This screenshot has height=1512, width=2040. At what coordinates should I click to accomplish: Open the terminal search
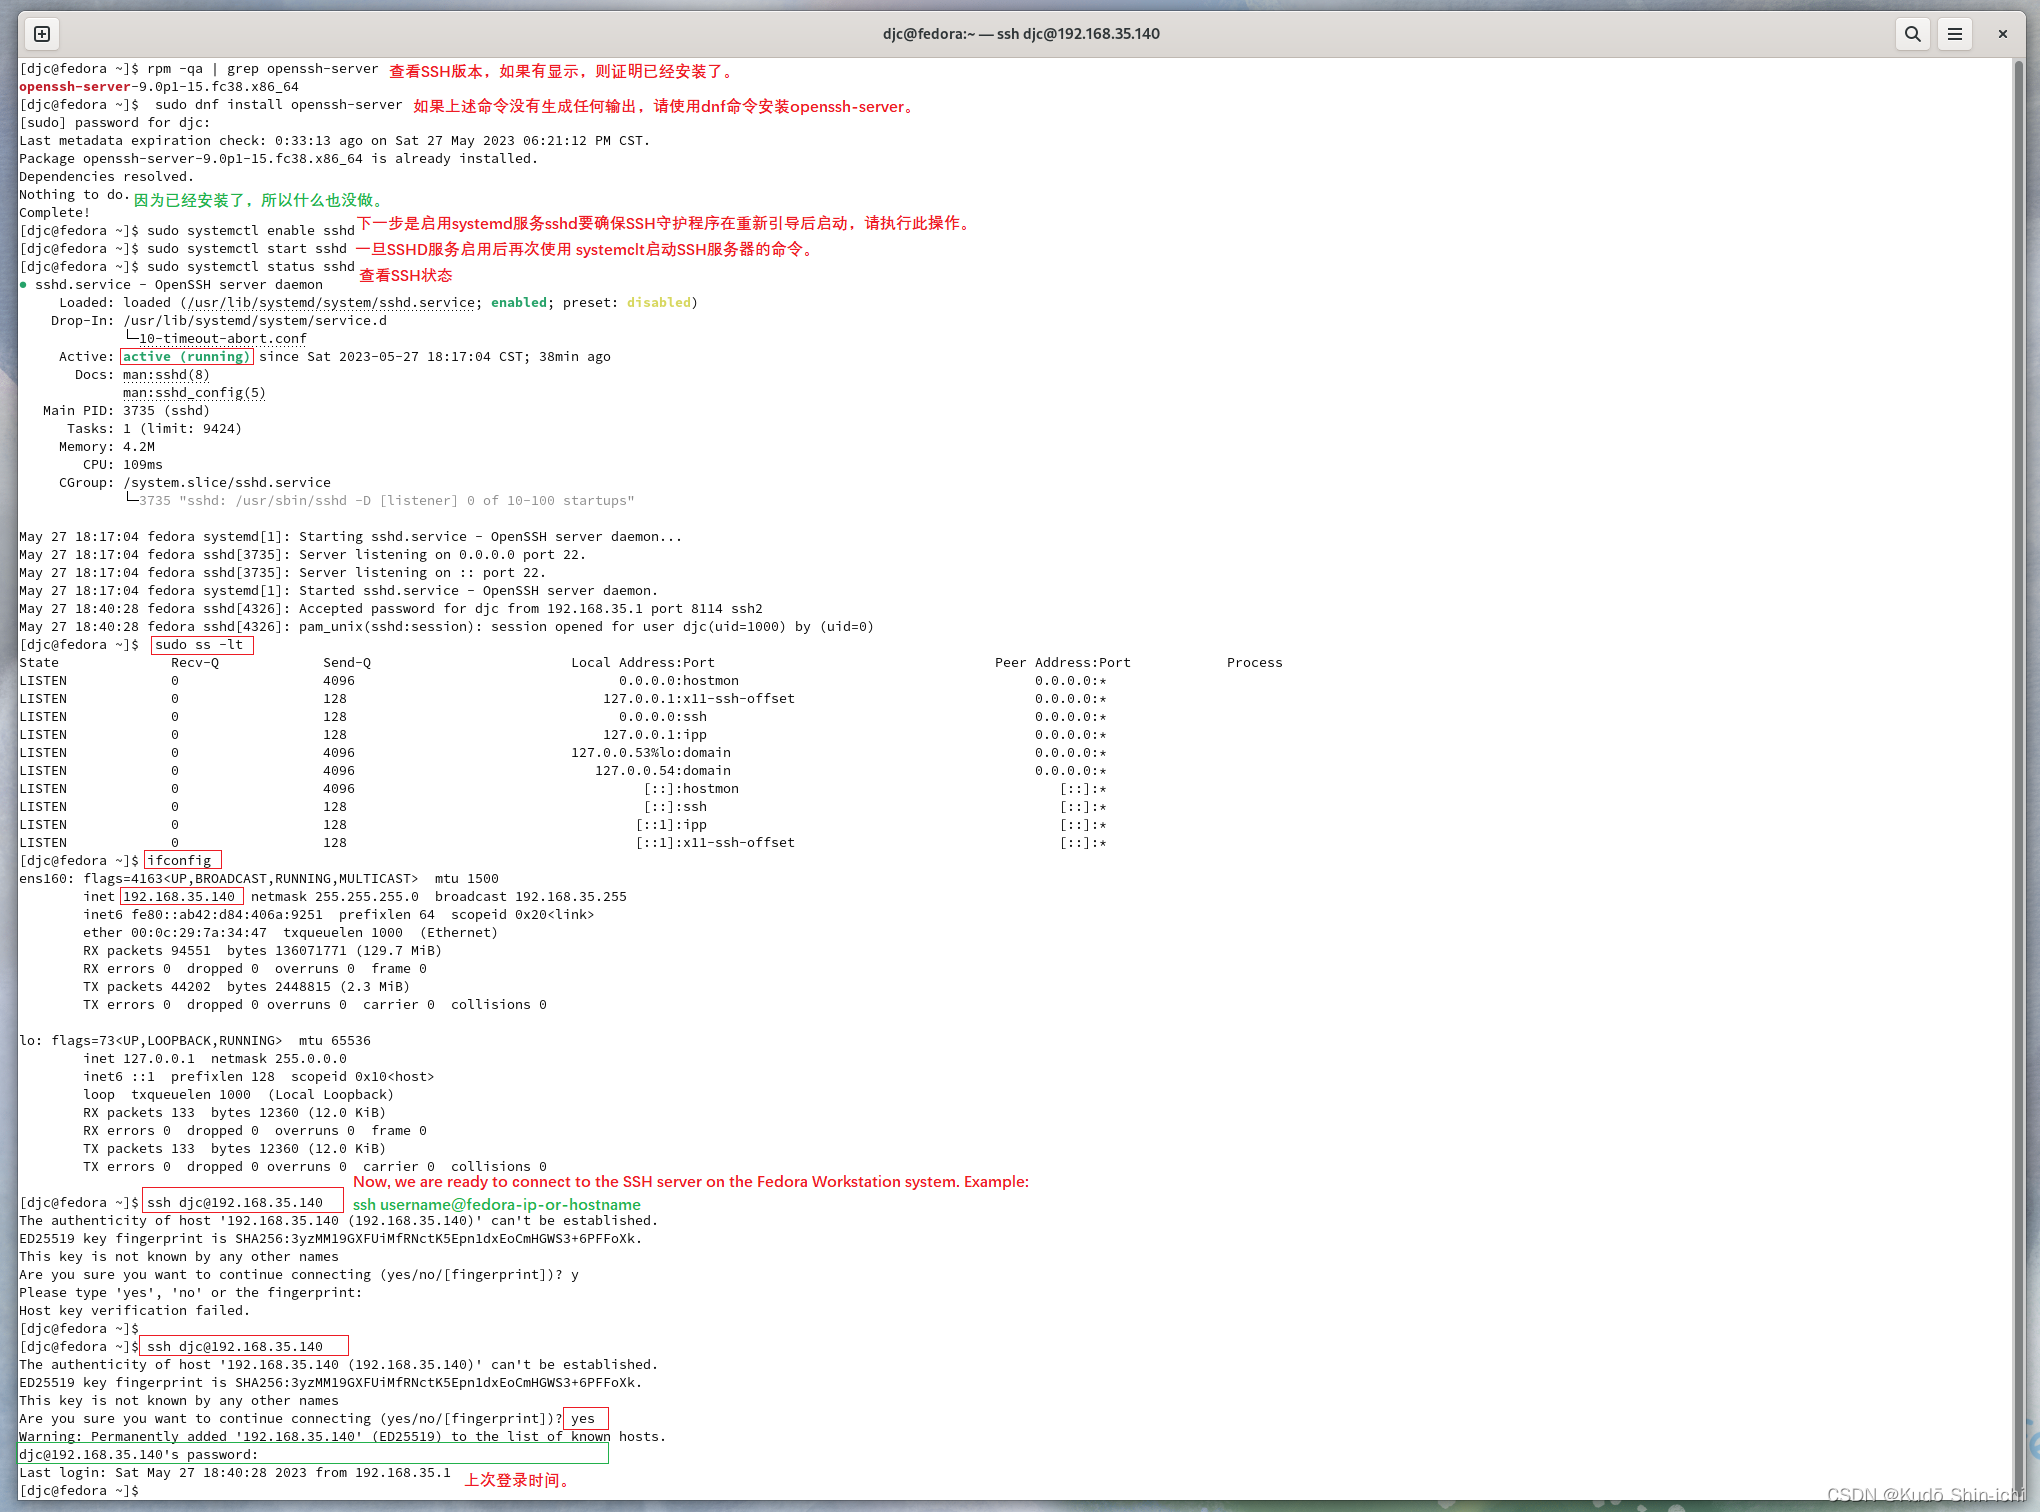[1912, 34]
